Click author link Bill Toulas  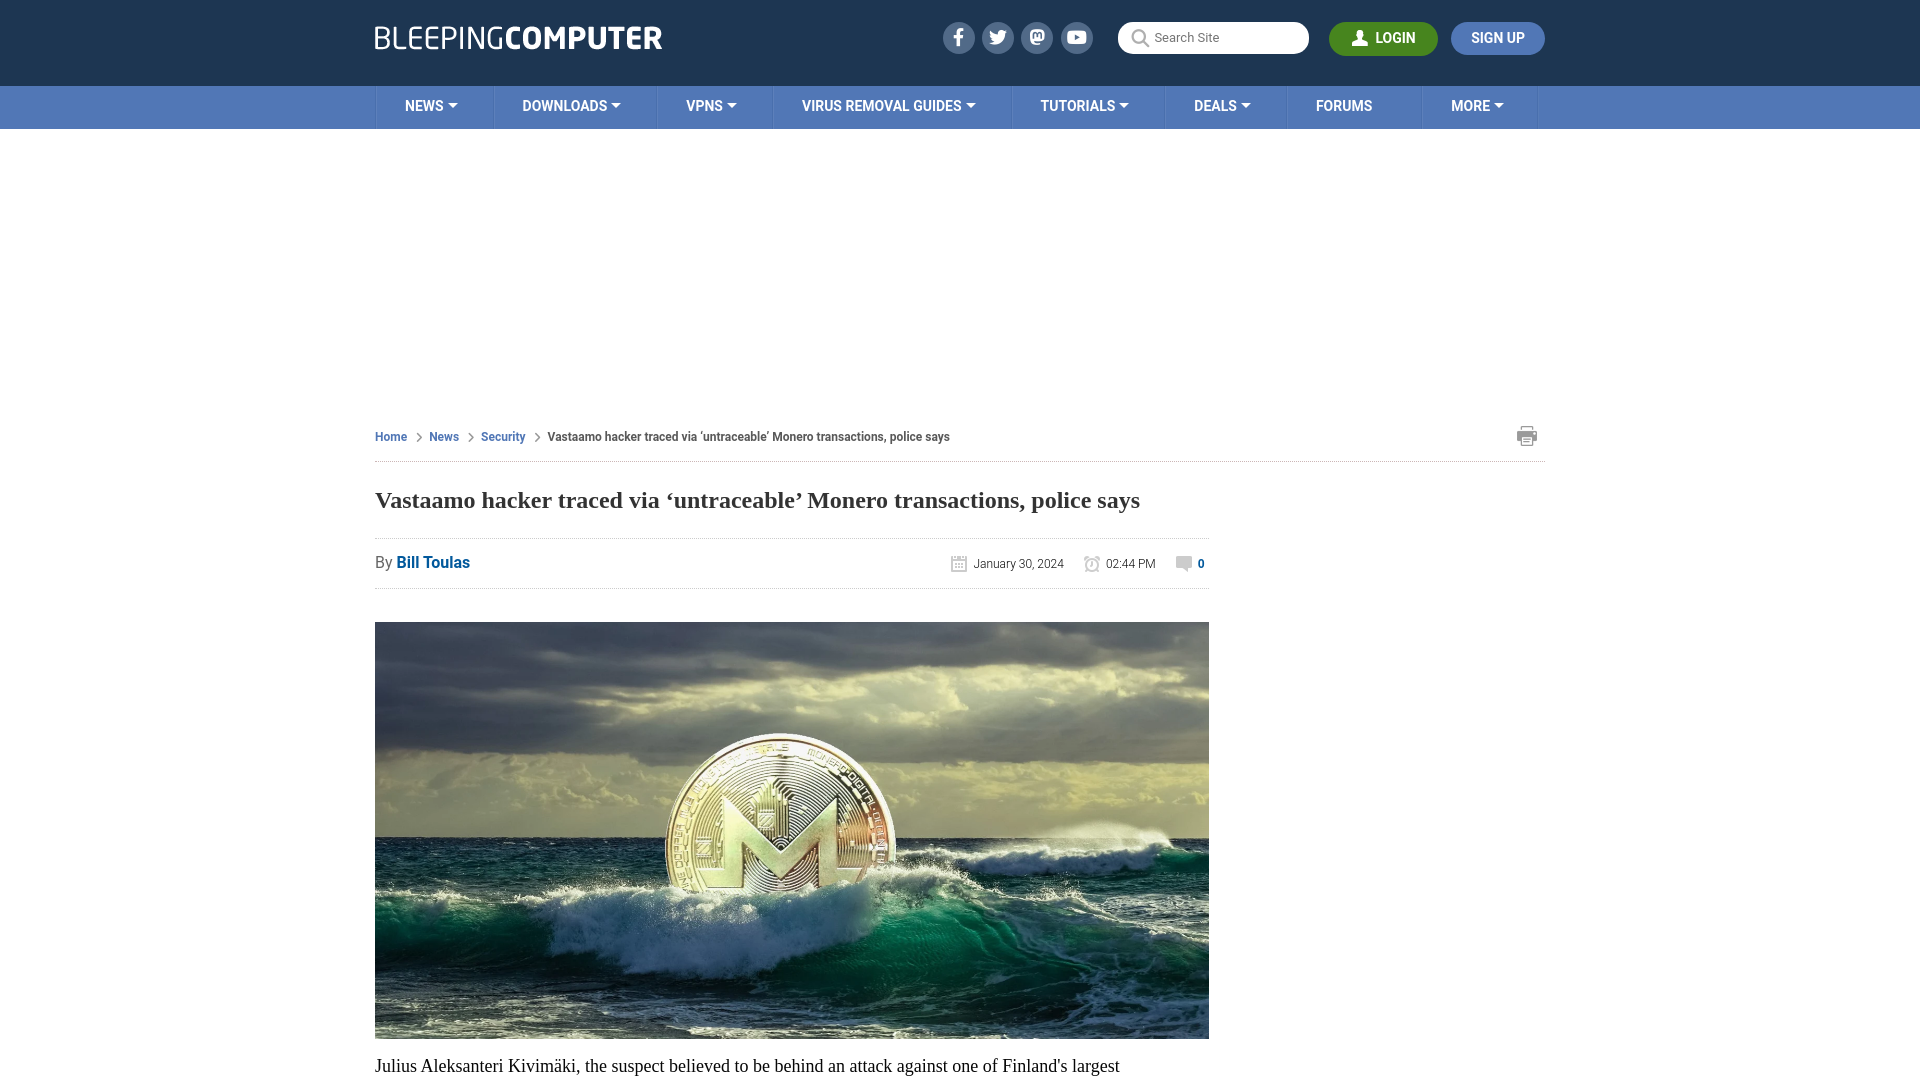click(x=433, y=562)
